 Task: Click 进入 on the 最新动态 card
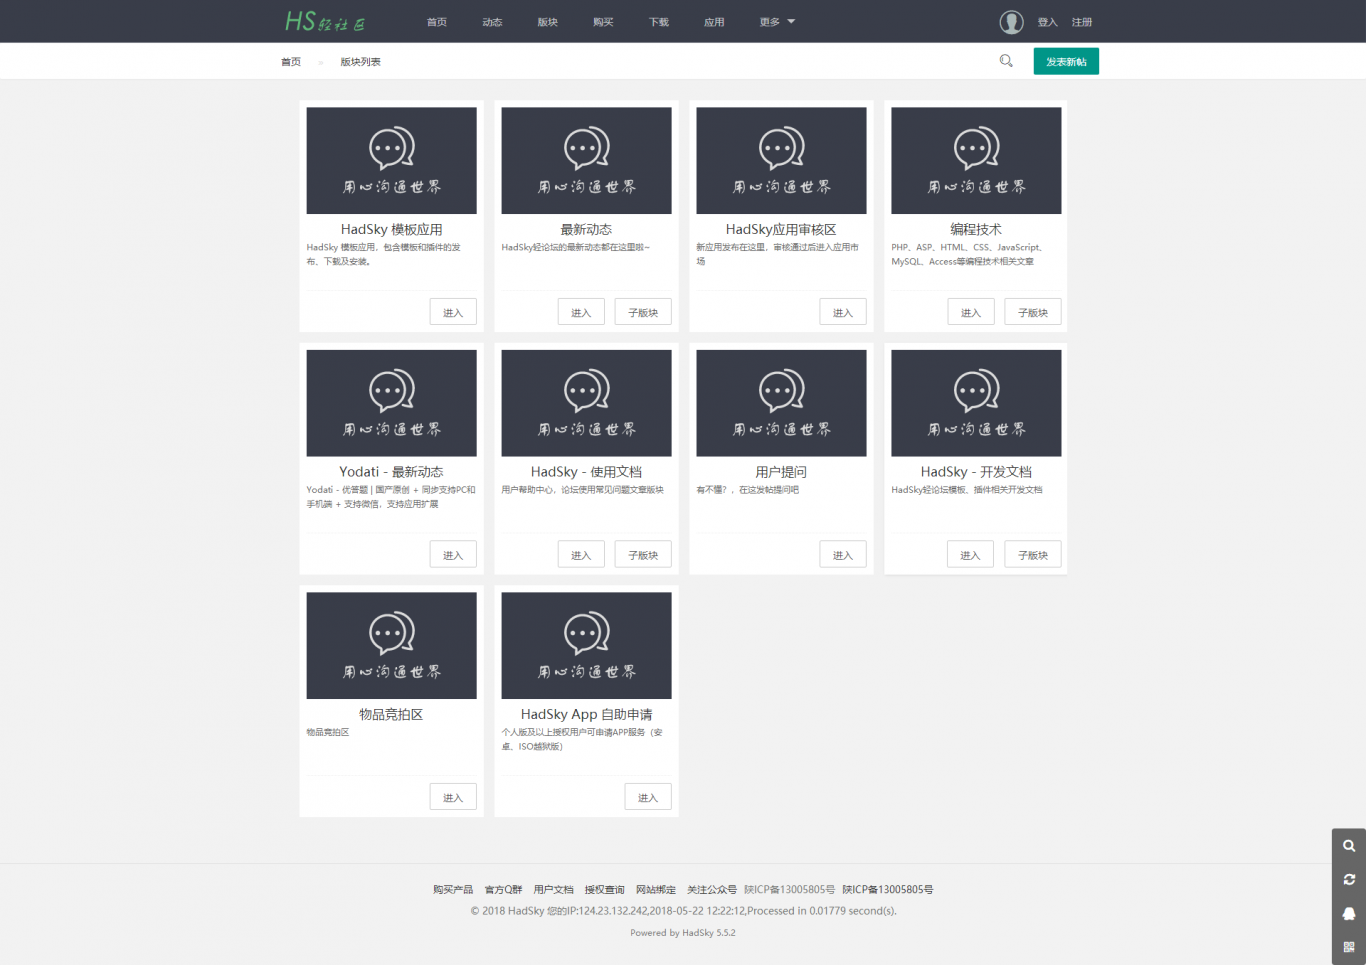(581, 312)
